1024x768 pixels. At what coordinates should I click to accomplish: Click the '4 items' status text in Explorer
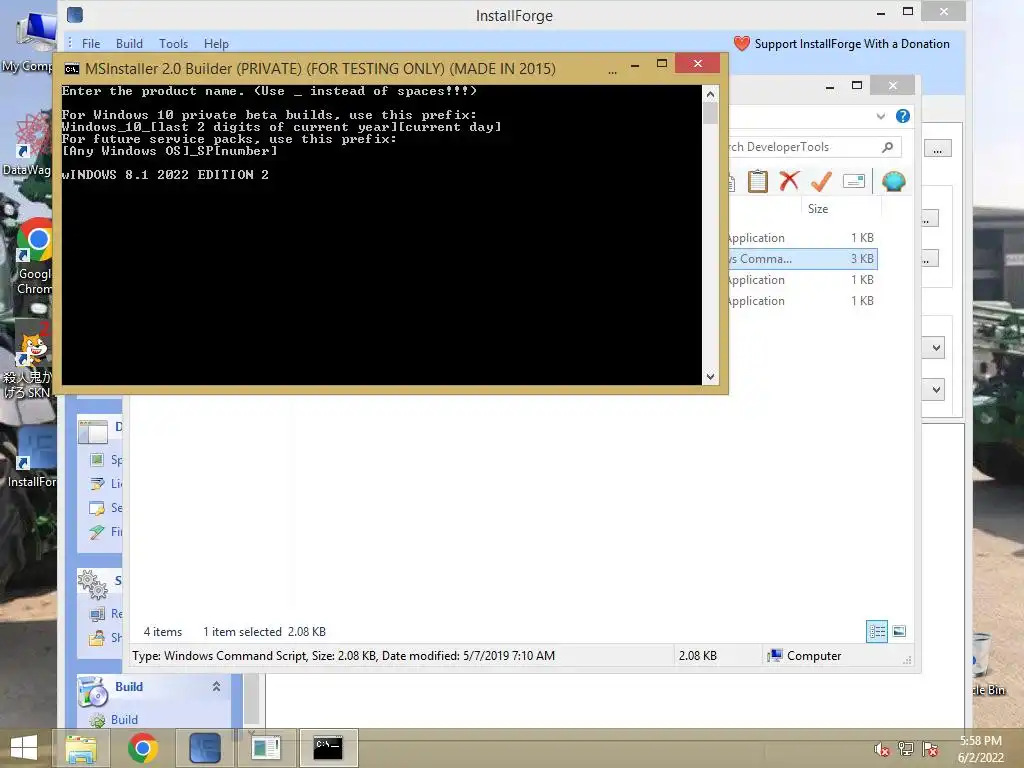point(163,632)
